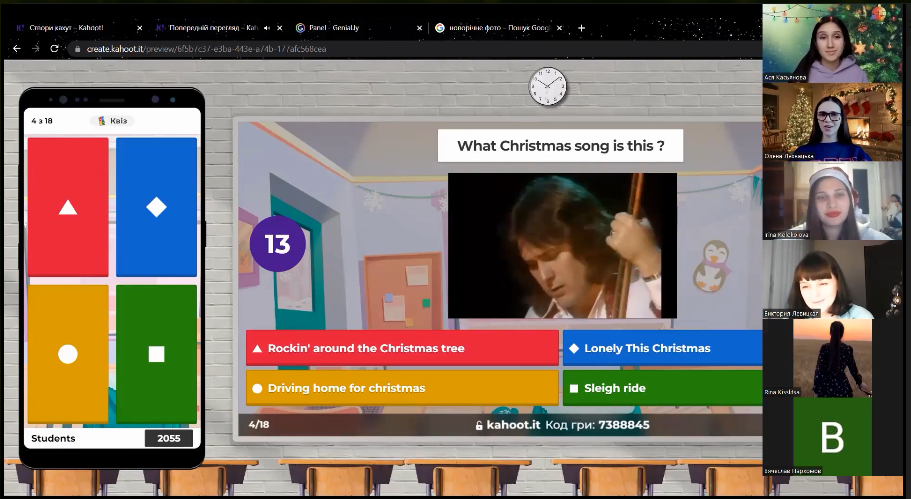Reload the Kahoot preview page
Screen dimensions: 911x499
point(54,49)
